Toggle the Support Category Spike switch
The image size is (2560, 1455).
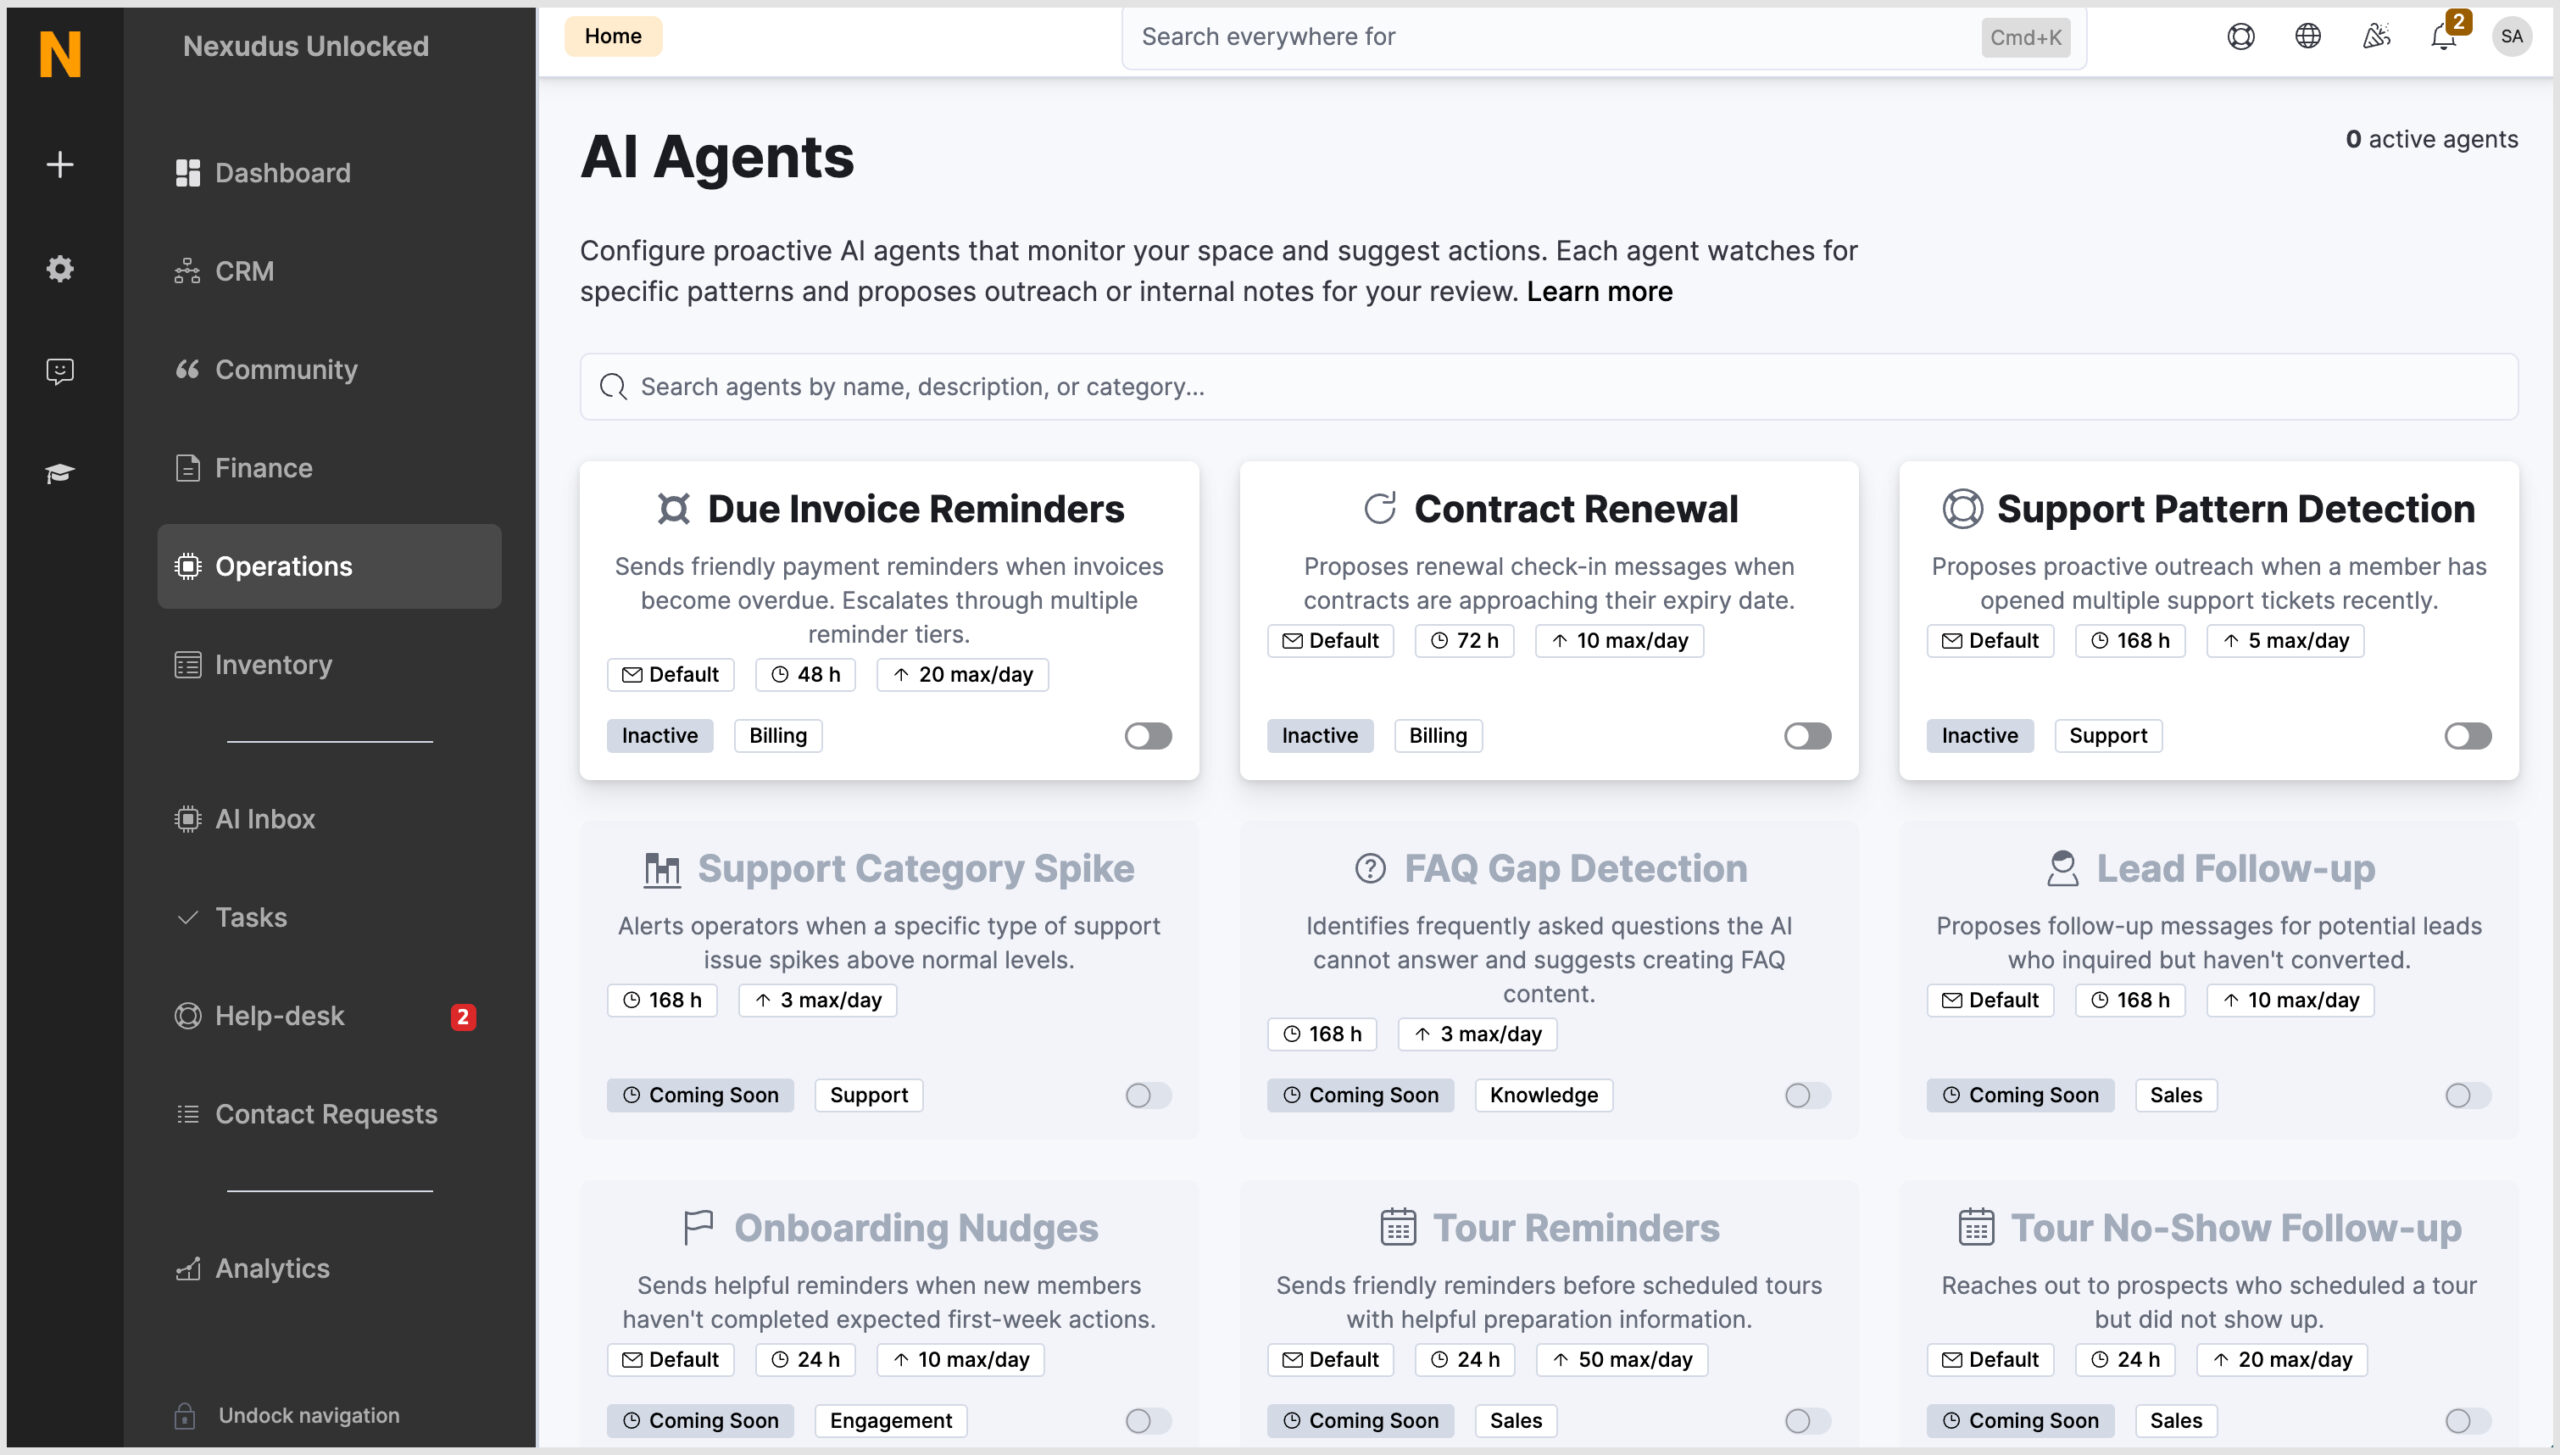click(1147, 1096)
